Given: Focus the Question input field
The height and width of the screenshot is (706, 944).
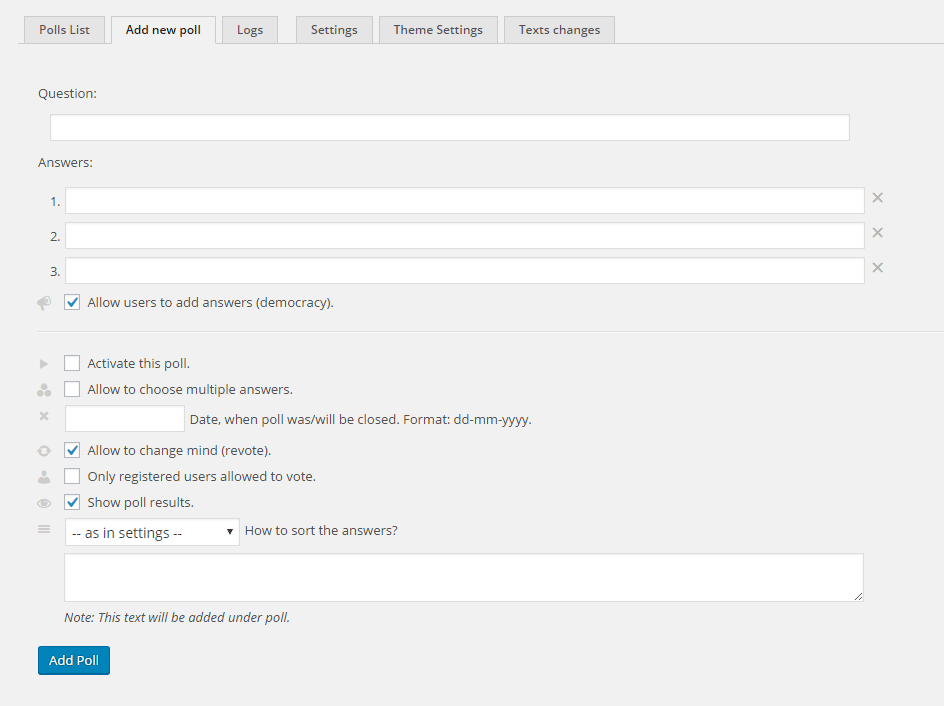Looking at the screenshot, I should coord(450,128).
